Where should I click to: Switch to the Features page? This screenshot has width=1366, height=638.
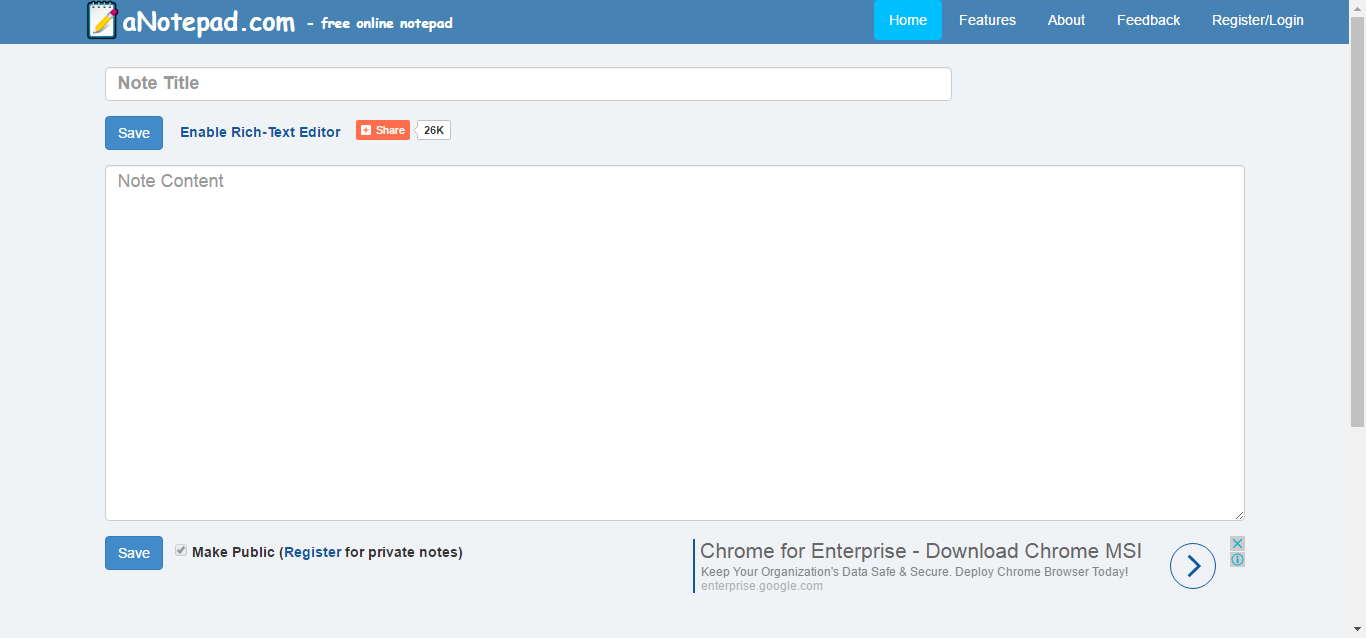[987, 19]
